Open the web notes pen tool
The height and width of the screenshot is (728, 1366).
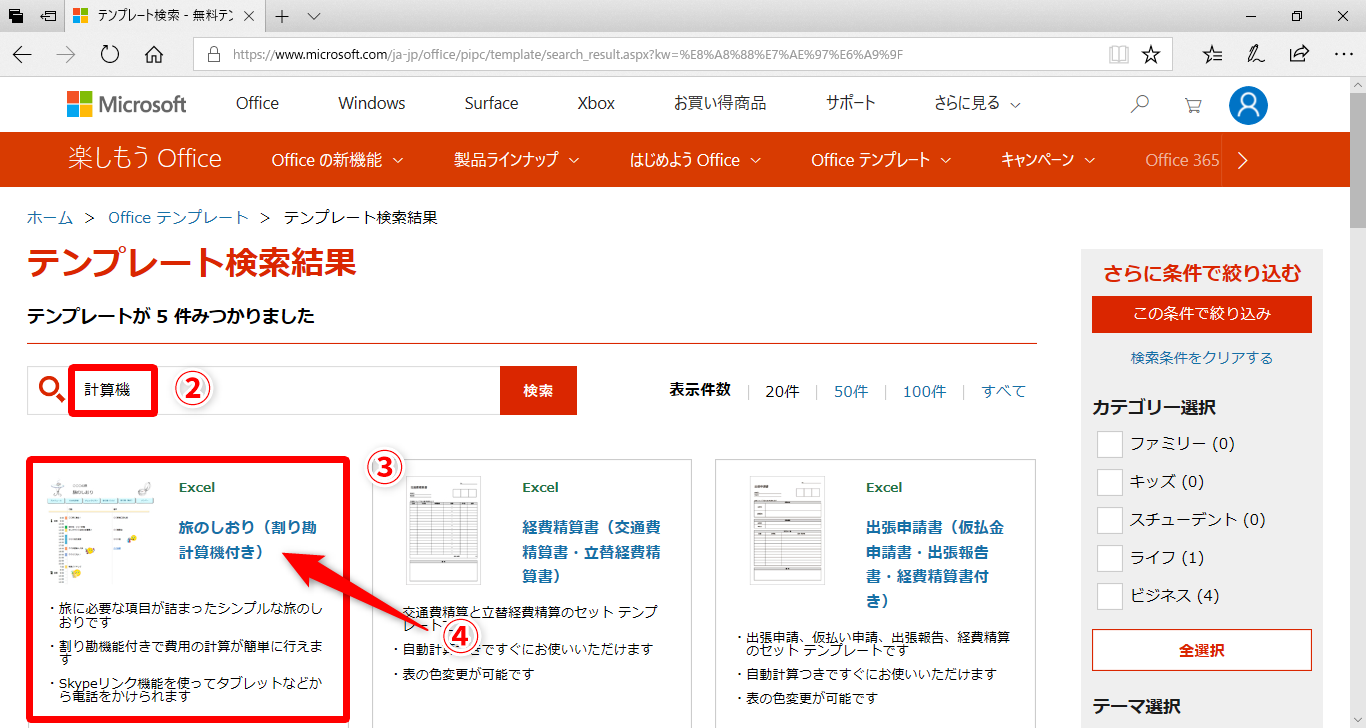click(1256, 54)
